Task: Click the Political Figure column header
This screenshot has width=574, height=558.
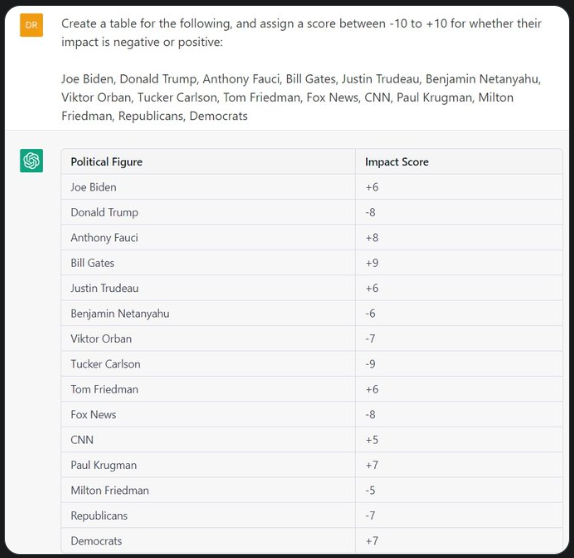Action: pos(107,162)
